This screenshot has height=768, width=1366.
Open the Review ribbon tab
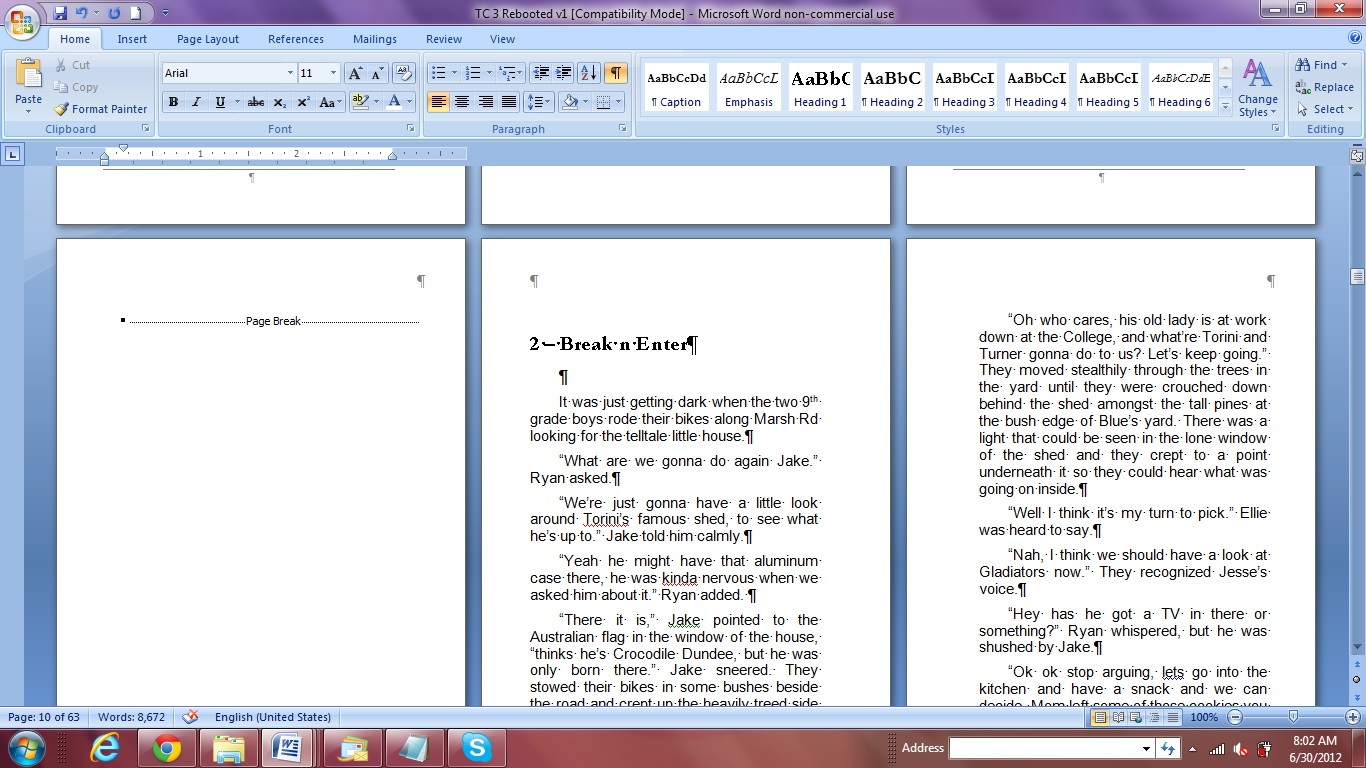[443, 39]
